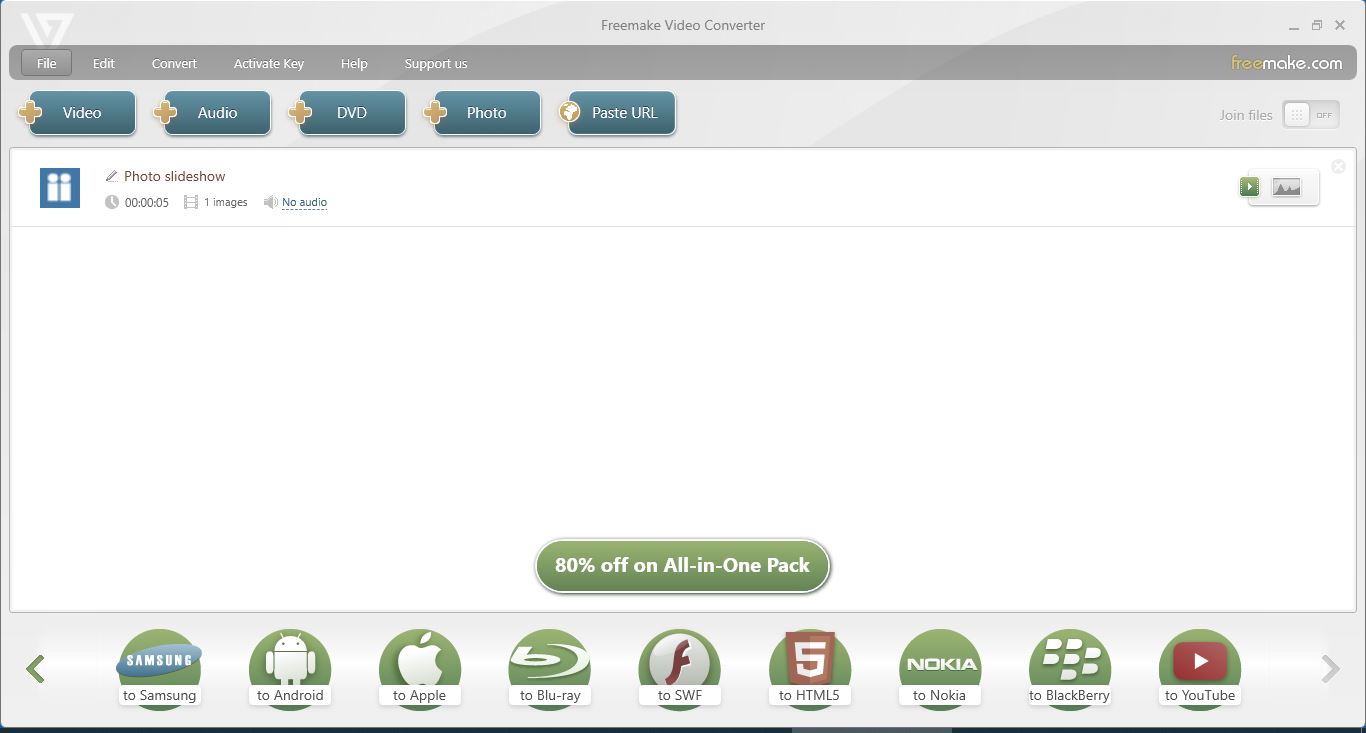Remove the Photo slideshow item with X
Image resolution: width=1366 pixels, height=733 pixels.
click(x=1338, y=166)
